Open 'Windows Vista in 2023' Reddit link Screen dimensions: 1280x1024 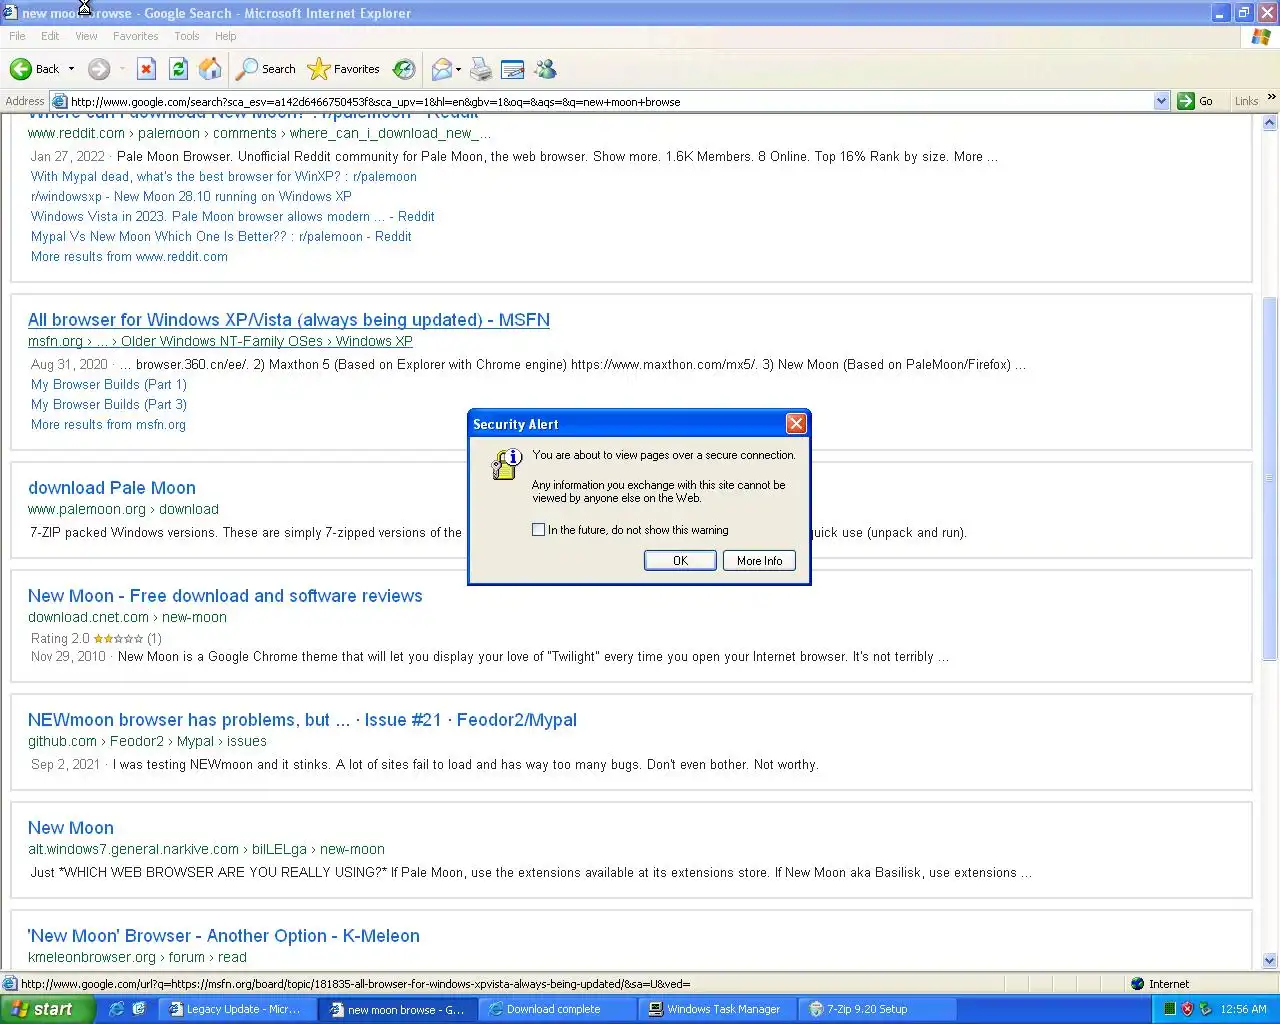[233, 216]
